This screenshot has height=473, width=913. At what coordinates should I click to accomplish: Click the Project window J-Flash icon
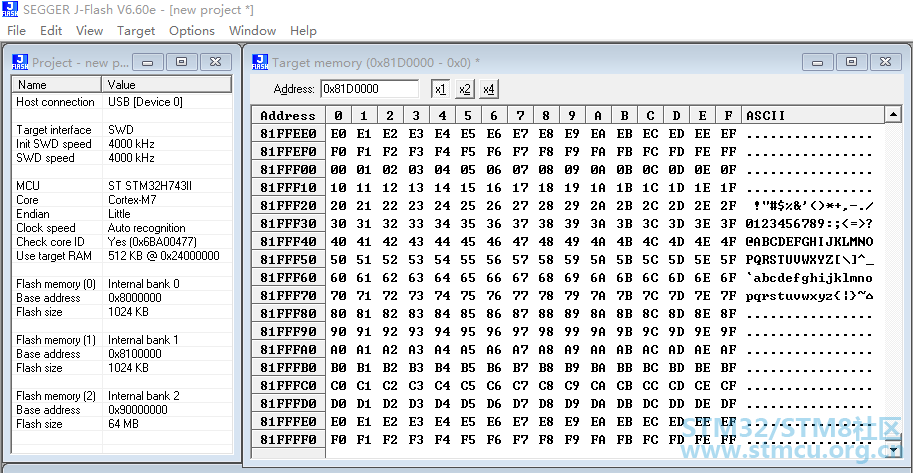point(20,62)
